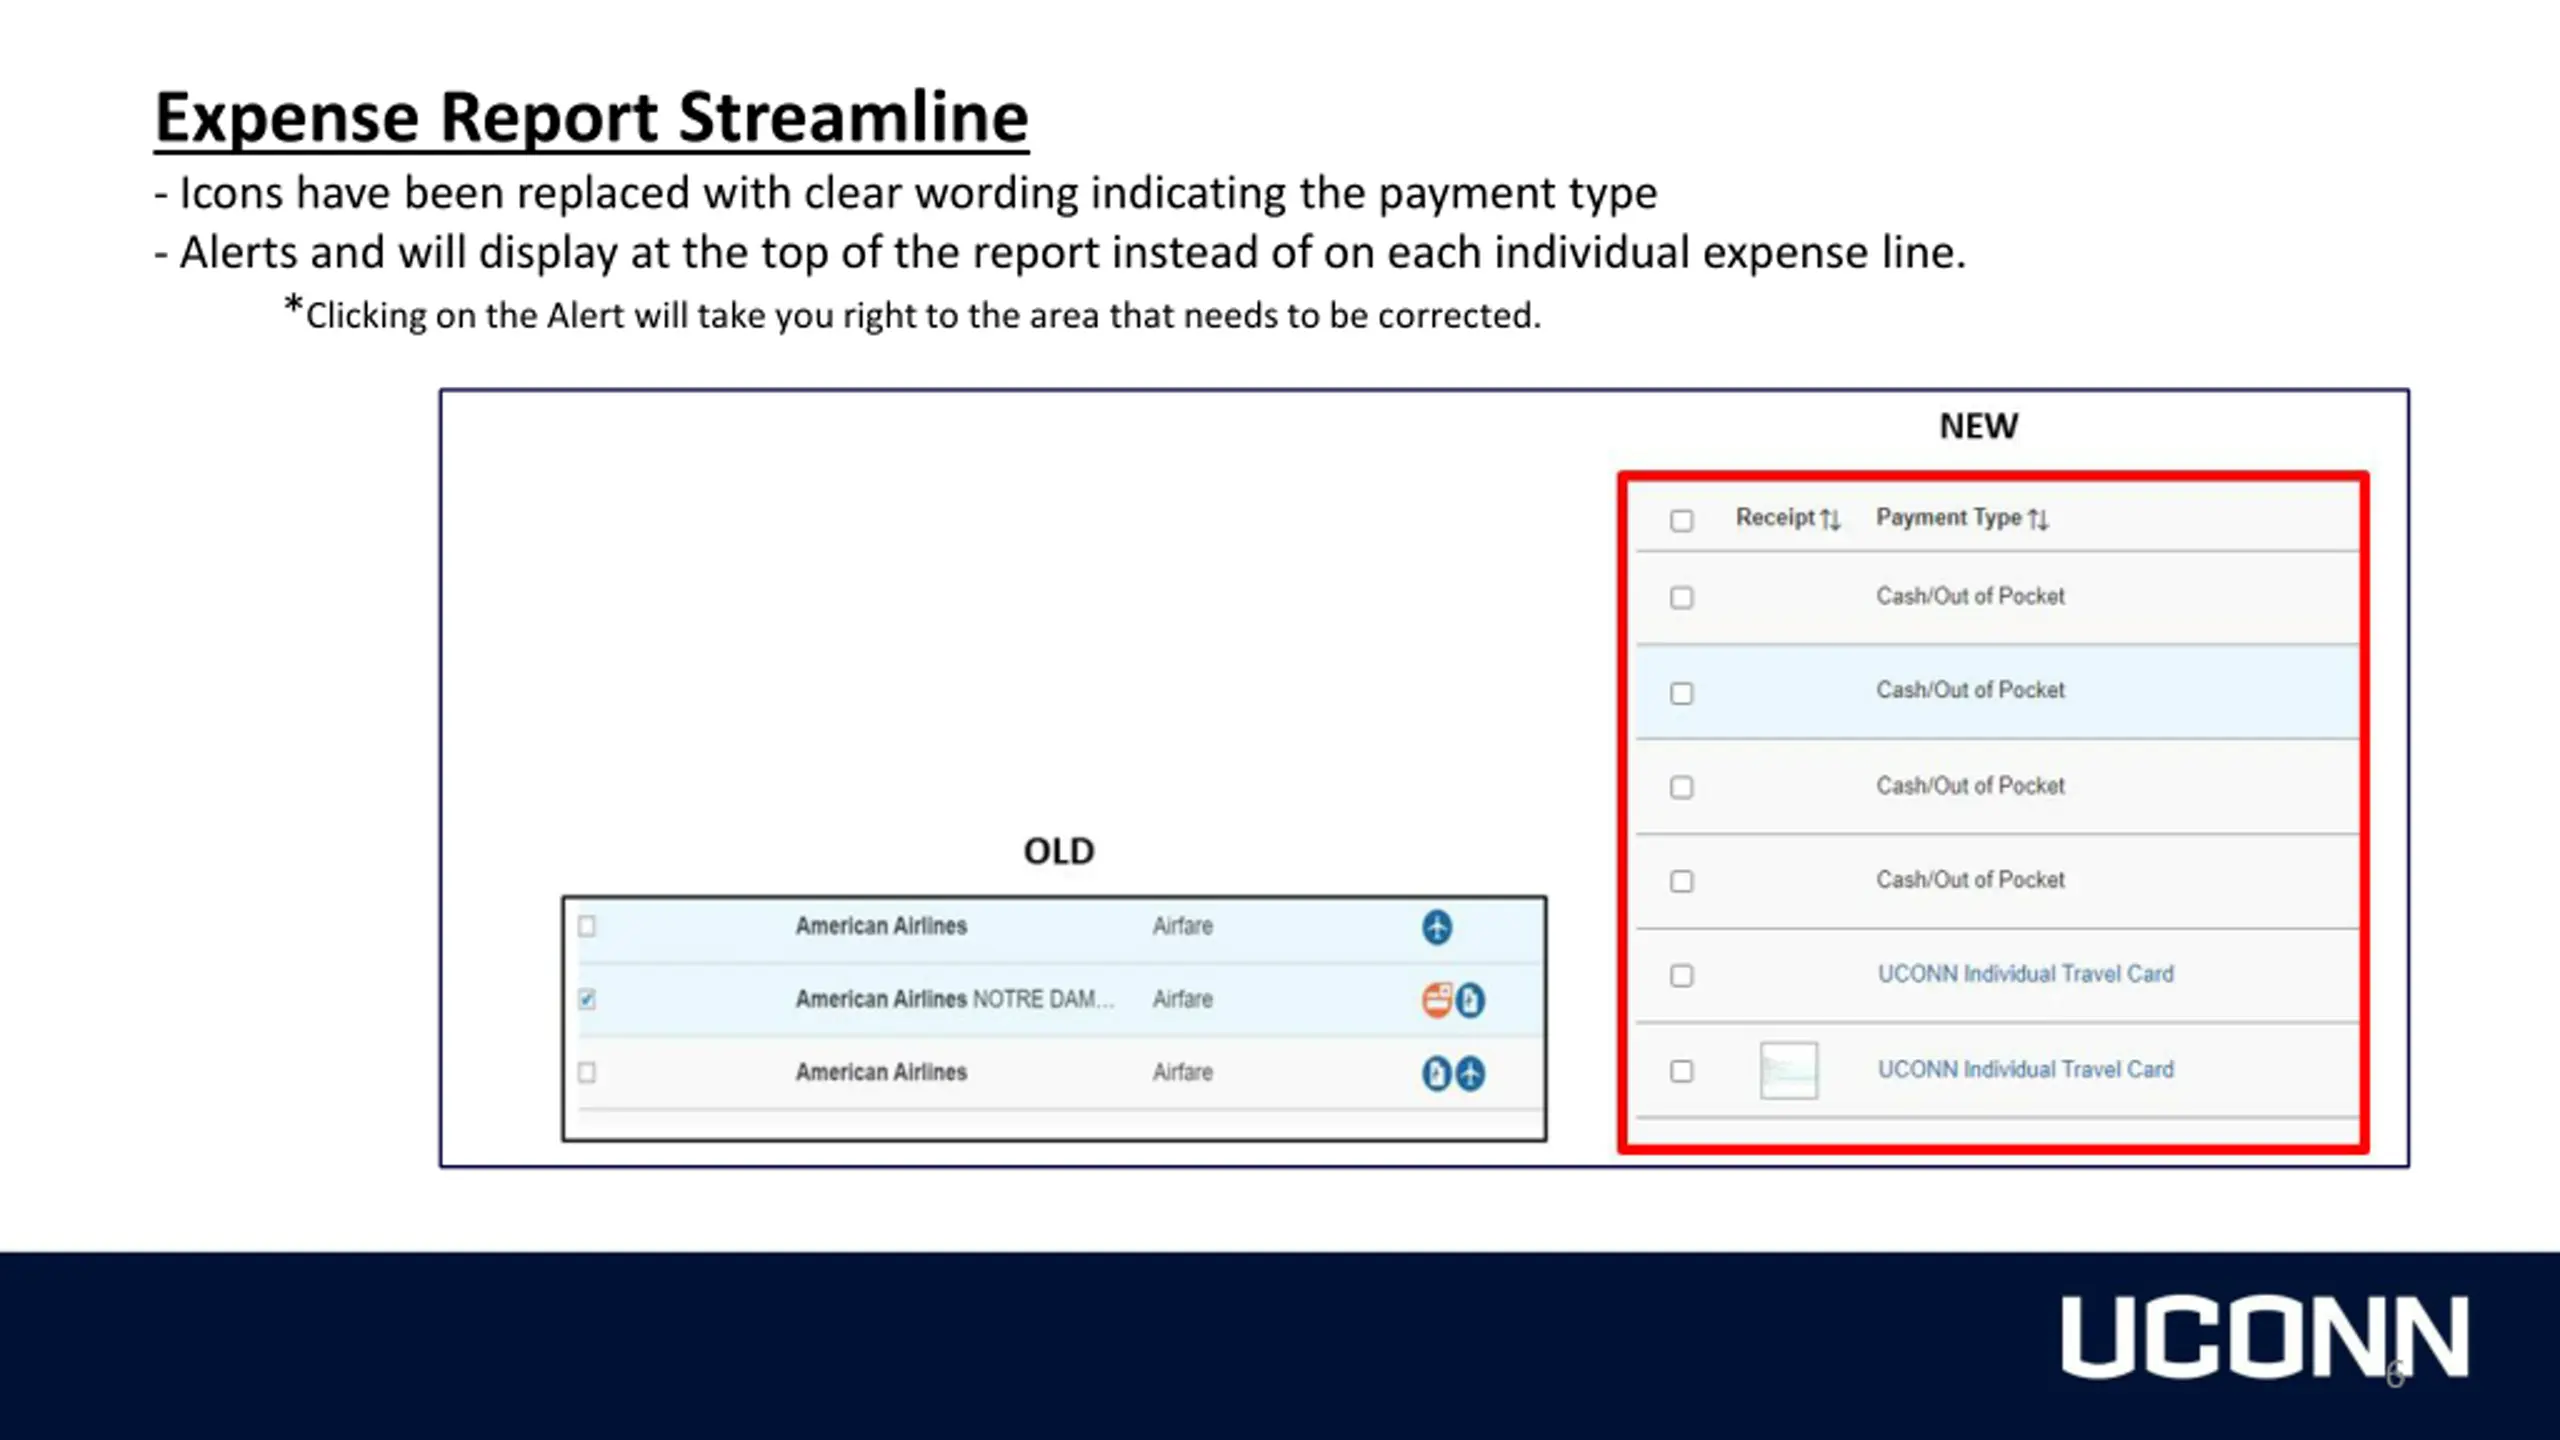This screenshot has height=1440, width=2560.
Task: Toggle the select-all checkbox in the Receipt header row
Action: pos(1682,520)
